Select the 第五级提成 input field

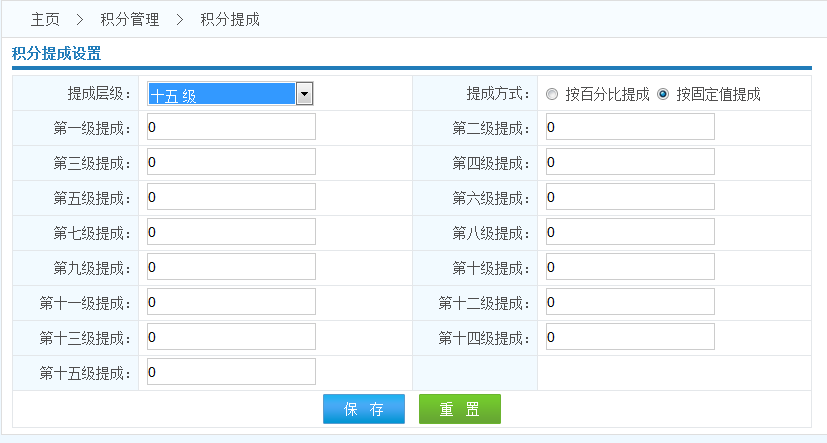click(231, 197)
